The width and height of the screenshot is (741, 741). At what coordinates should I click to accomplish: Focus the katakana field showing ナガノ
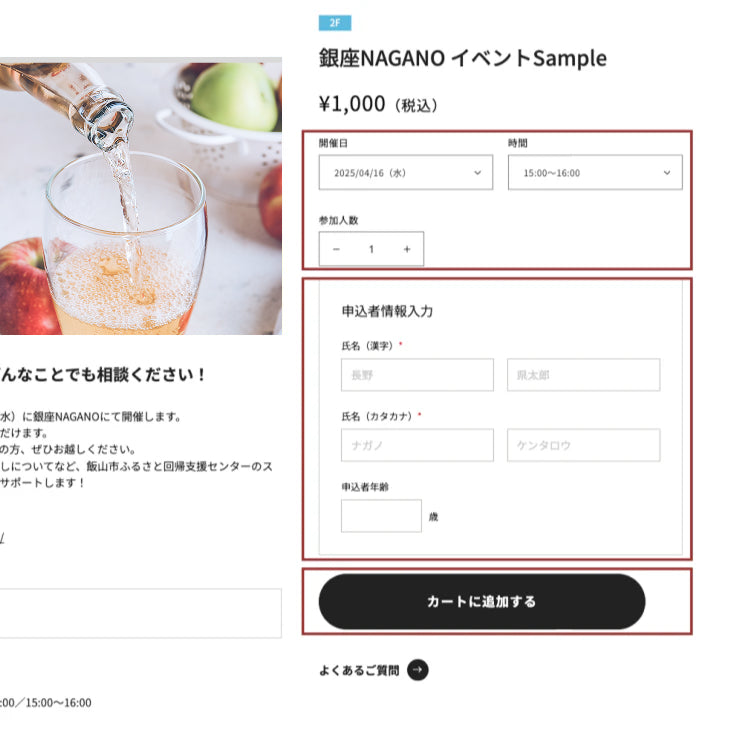coord(417,445)
